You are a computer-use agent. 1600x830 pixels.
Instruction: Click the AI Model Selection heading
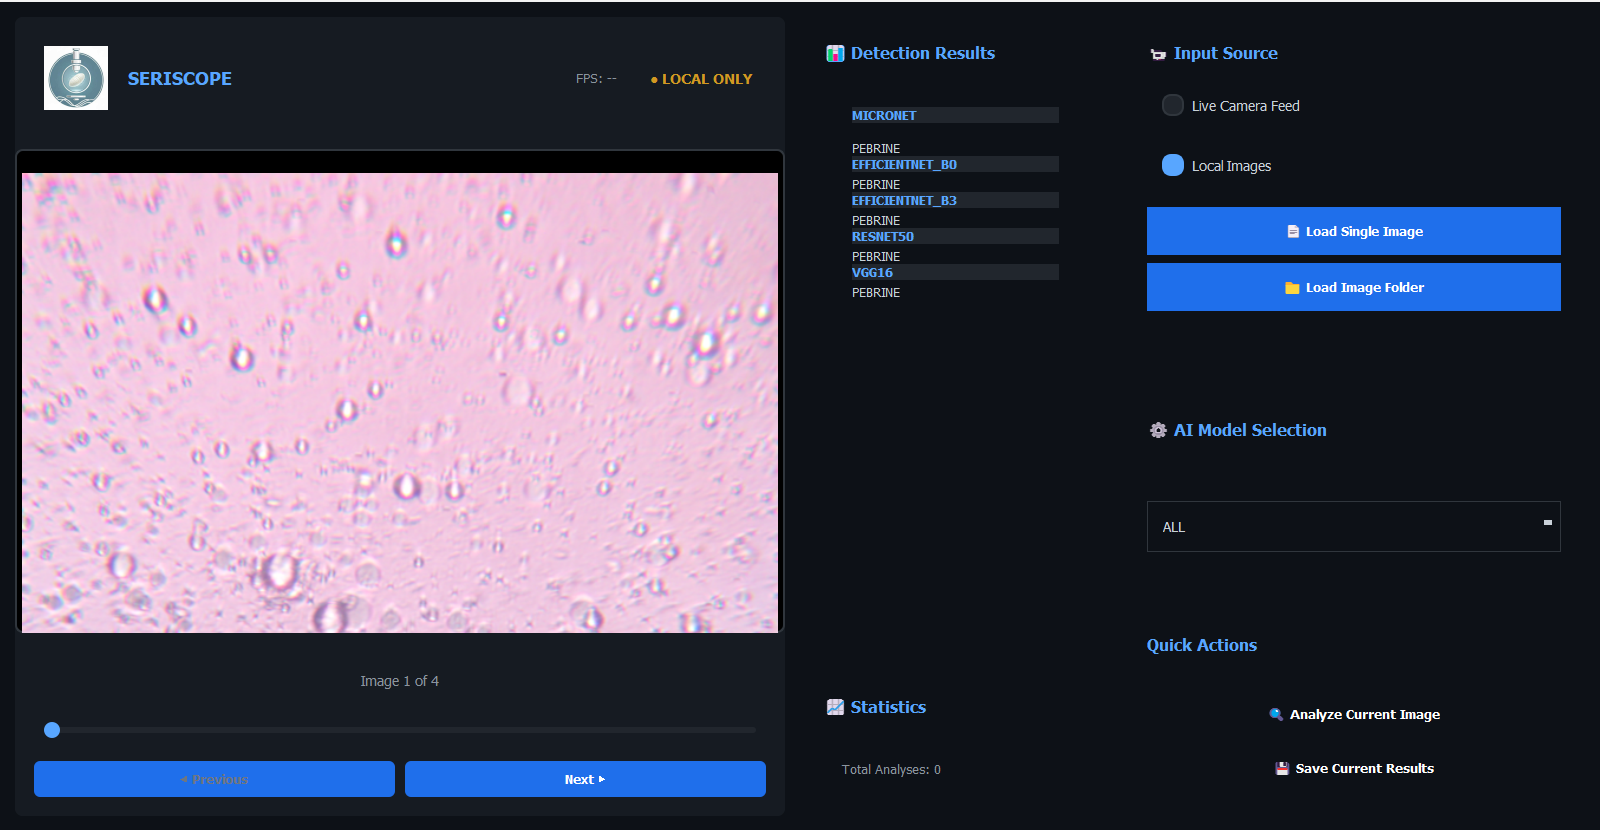[1250, 430]
